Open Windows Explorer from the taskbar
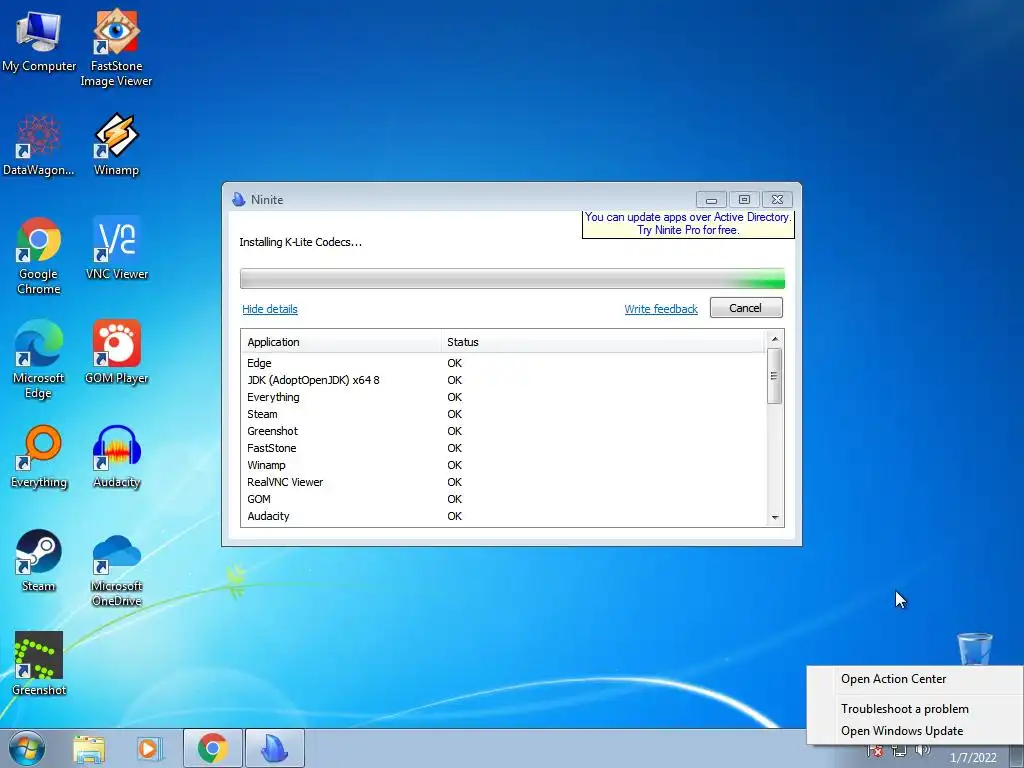The height and width of the screenshot is (768, 1024). tap(89, 749)
